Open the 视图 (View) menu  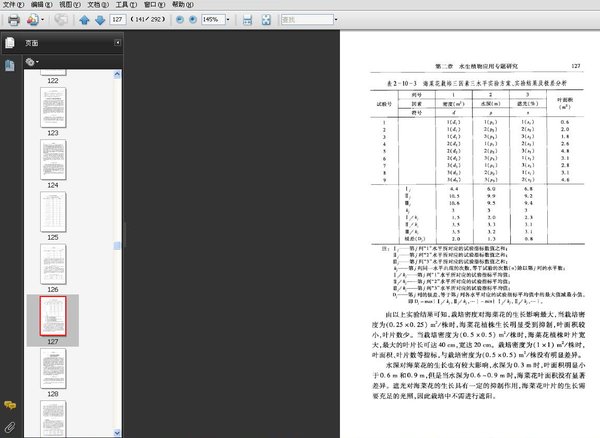[70, 5]
